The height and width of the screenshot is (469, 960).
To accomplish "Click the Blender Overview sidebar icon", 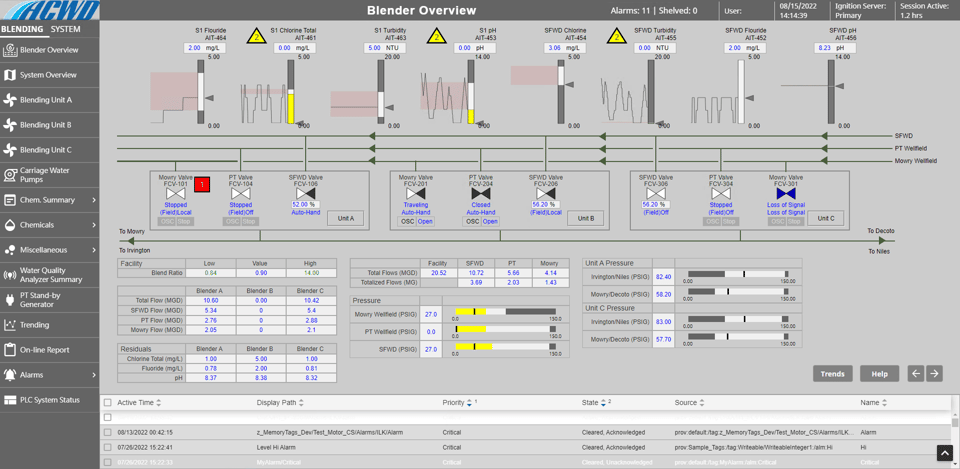I will (9, 50).
